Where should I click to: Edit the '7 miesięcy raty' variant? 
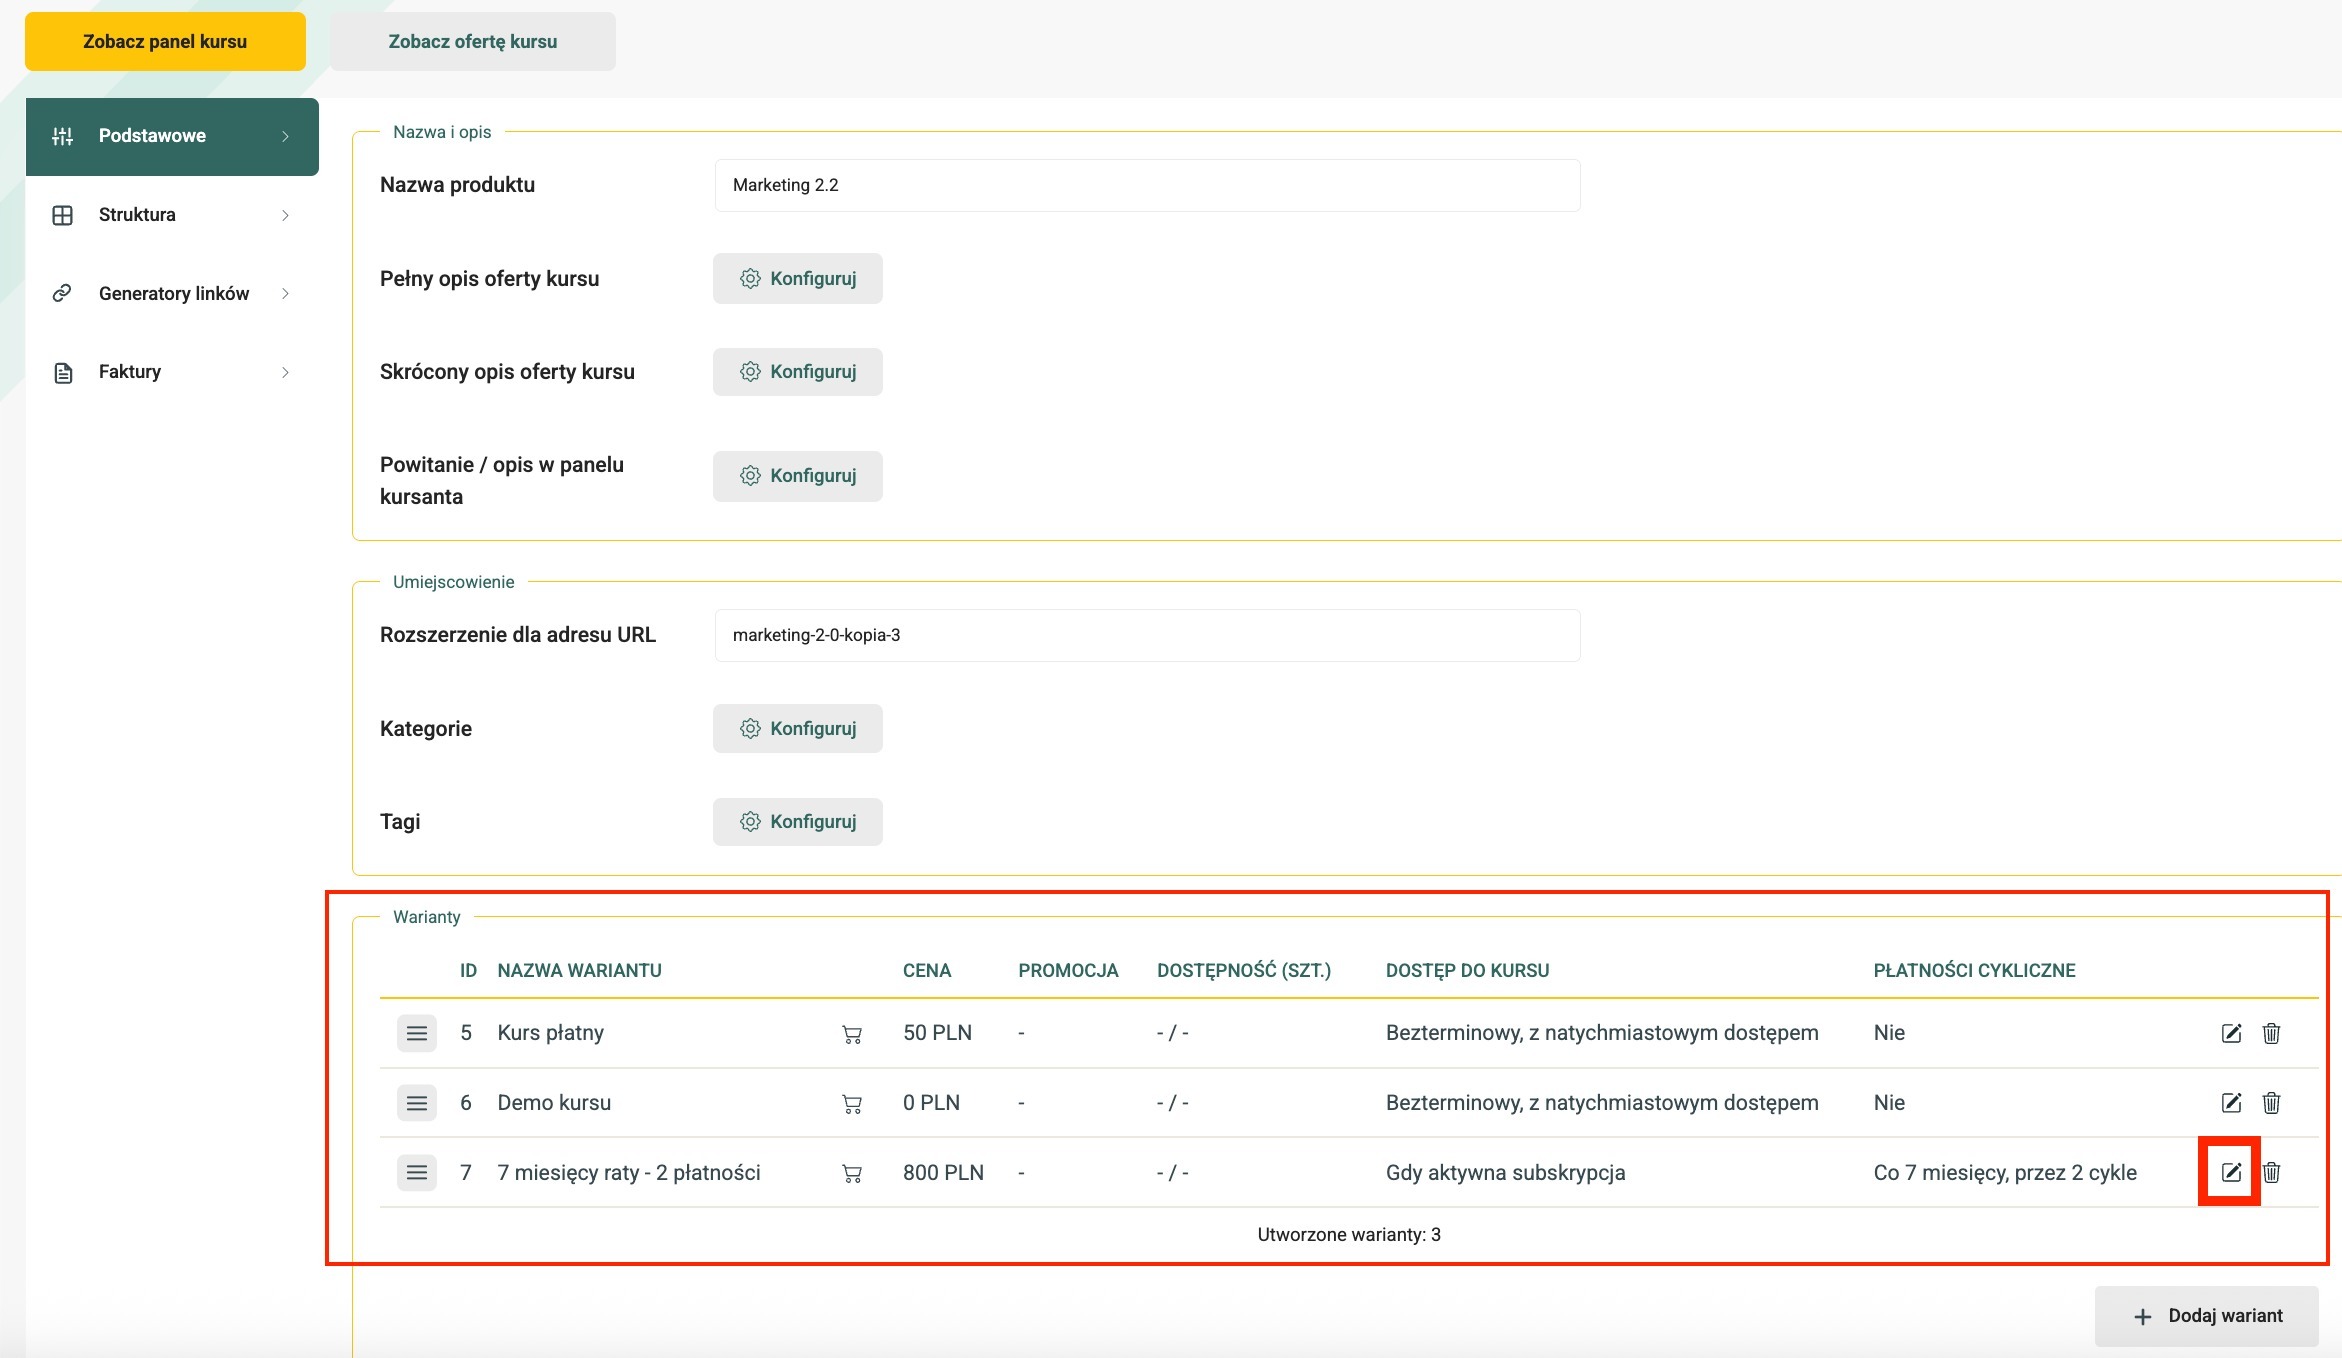click(2231, 1172)
